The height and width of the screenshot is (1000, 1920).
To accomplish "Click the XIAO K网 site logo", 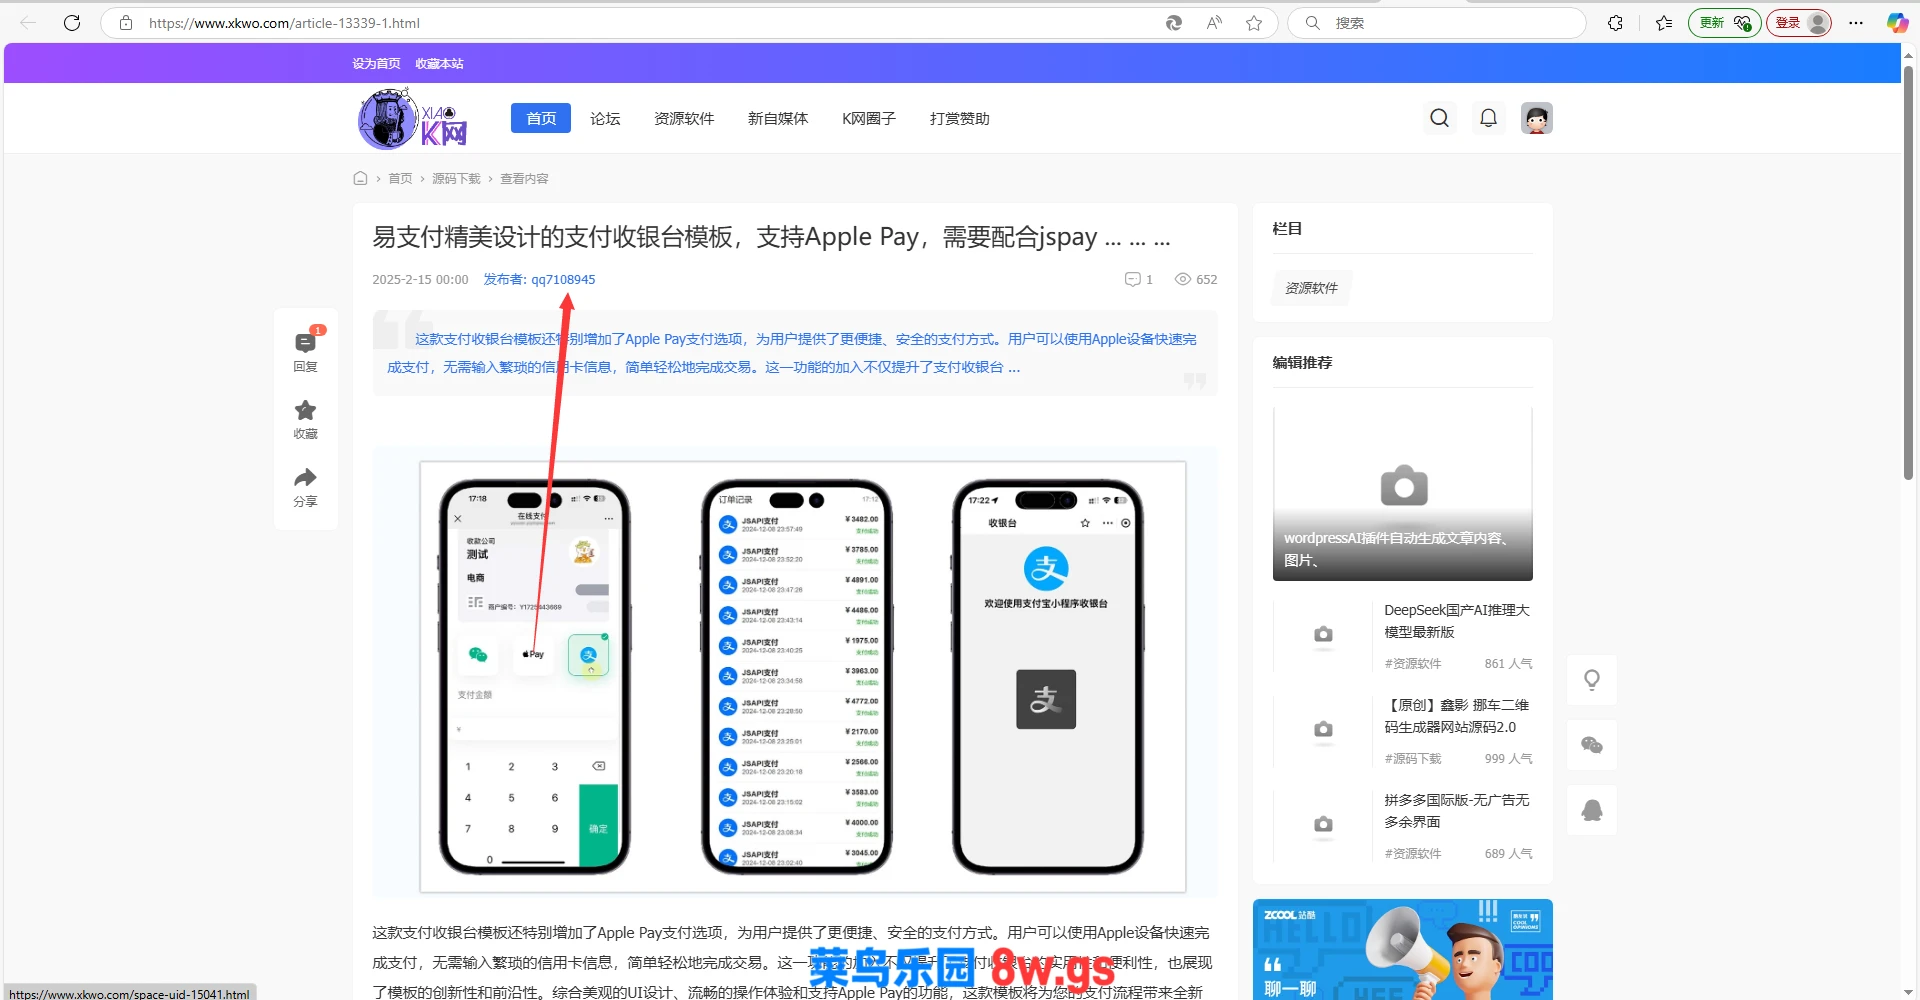I will click(413, 118).
